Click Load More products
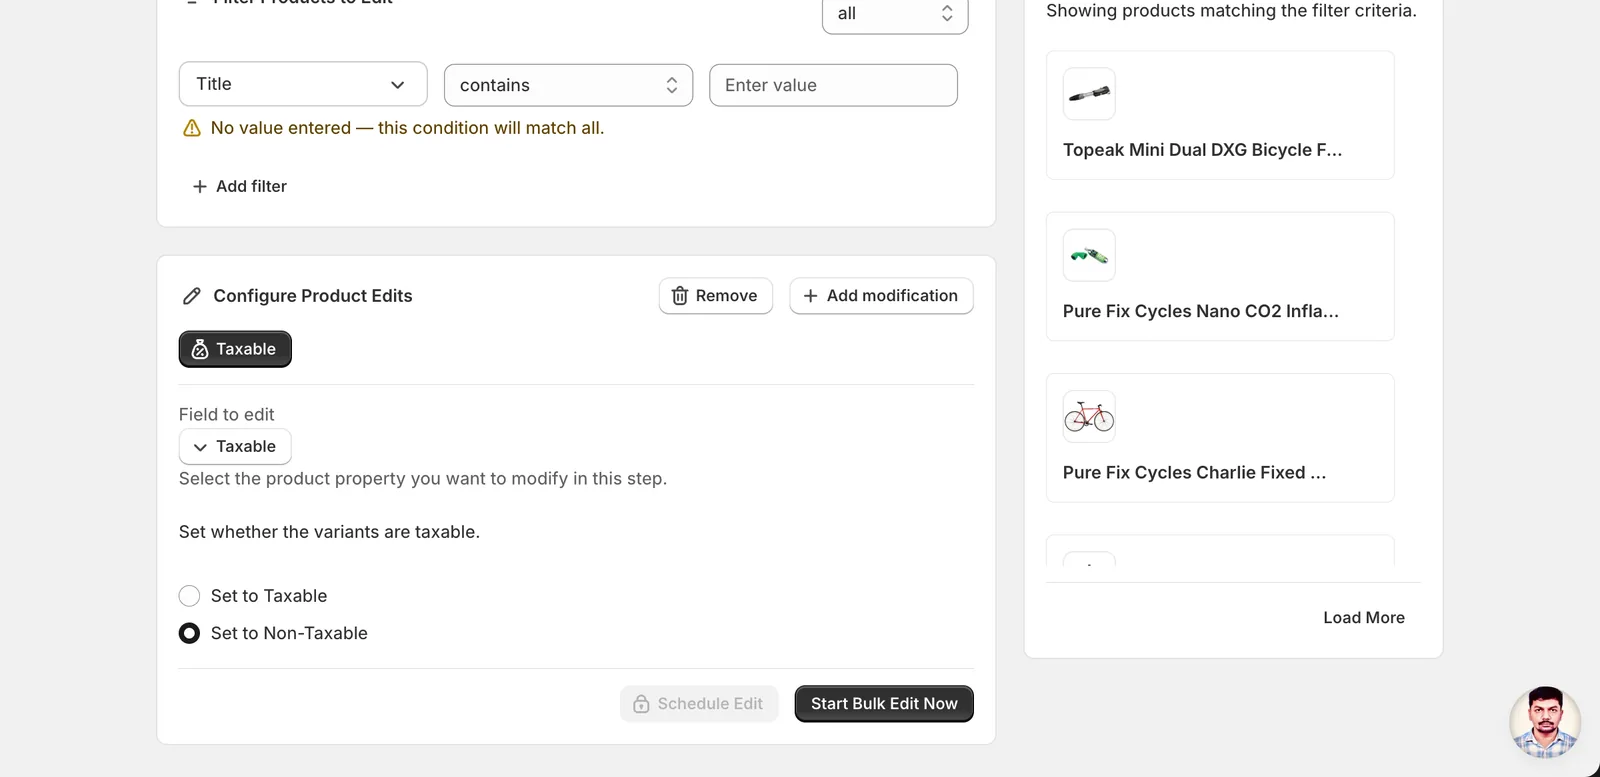 click(x=1364, y=618)
